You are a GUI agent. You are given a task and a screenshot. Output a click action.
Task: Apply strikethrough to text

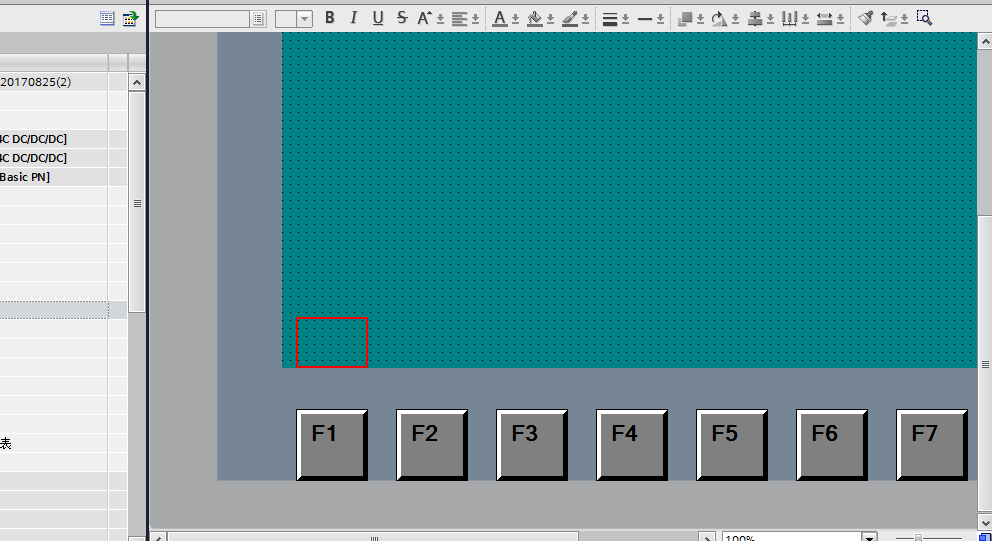pyautogui.click(x=402, y=18)
